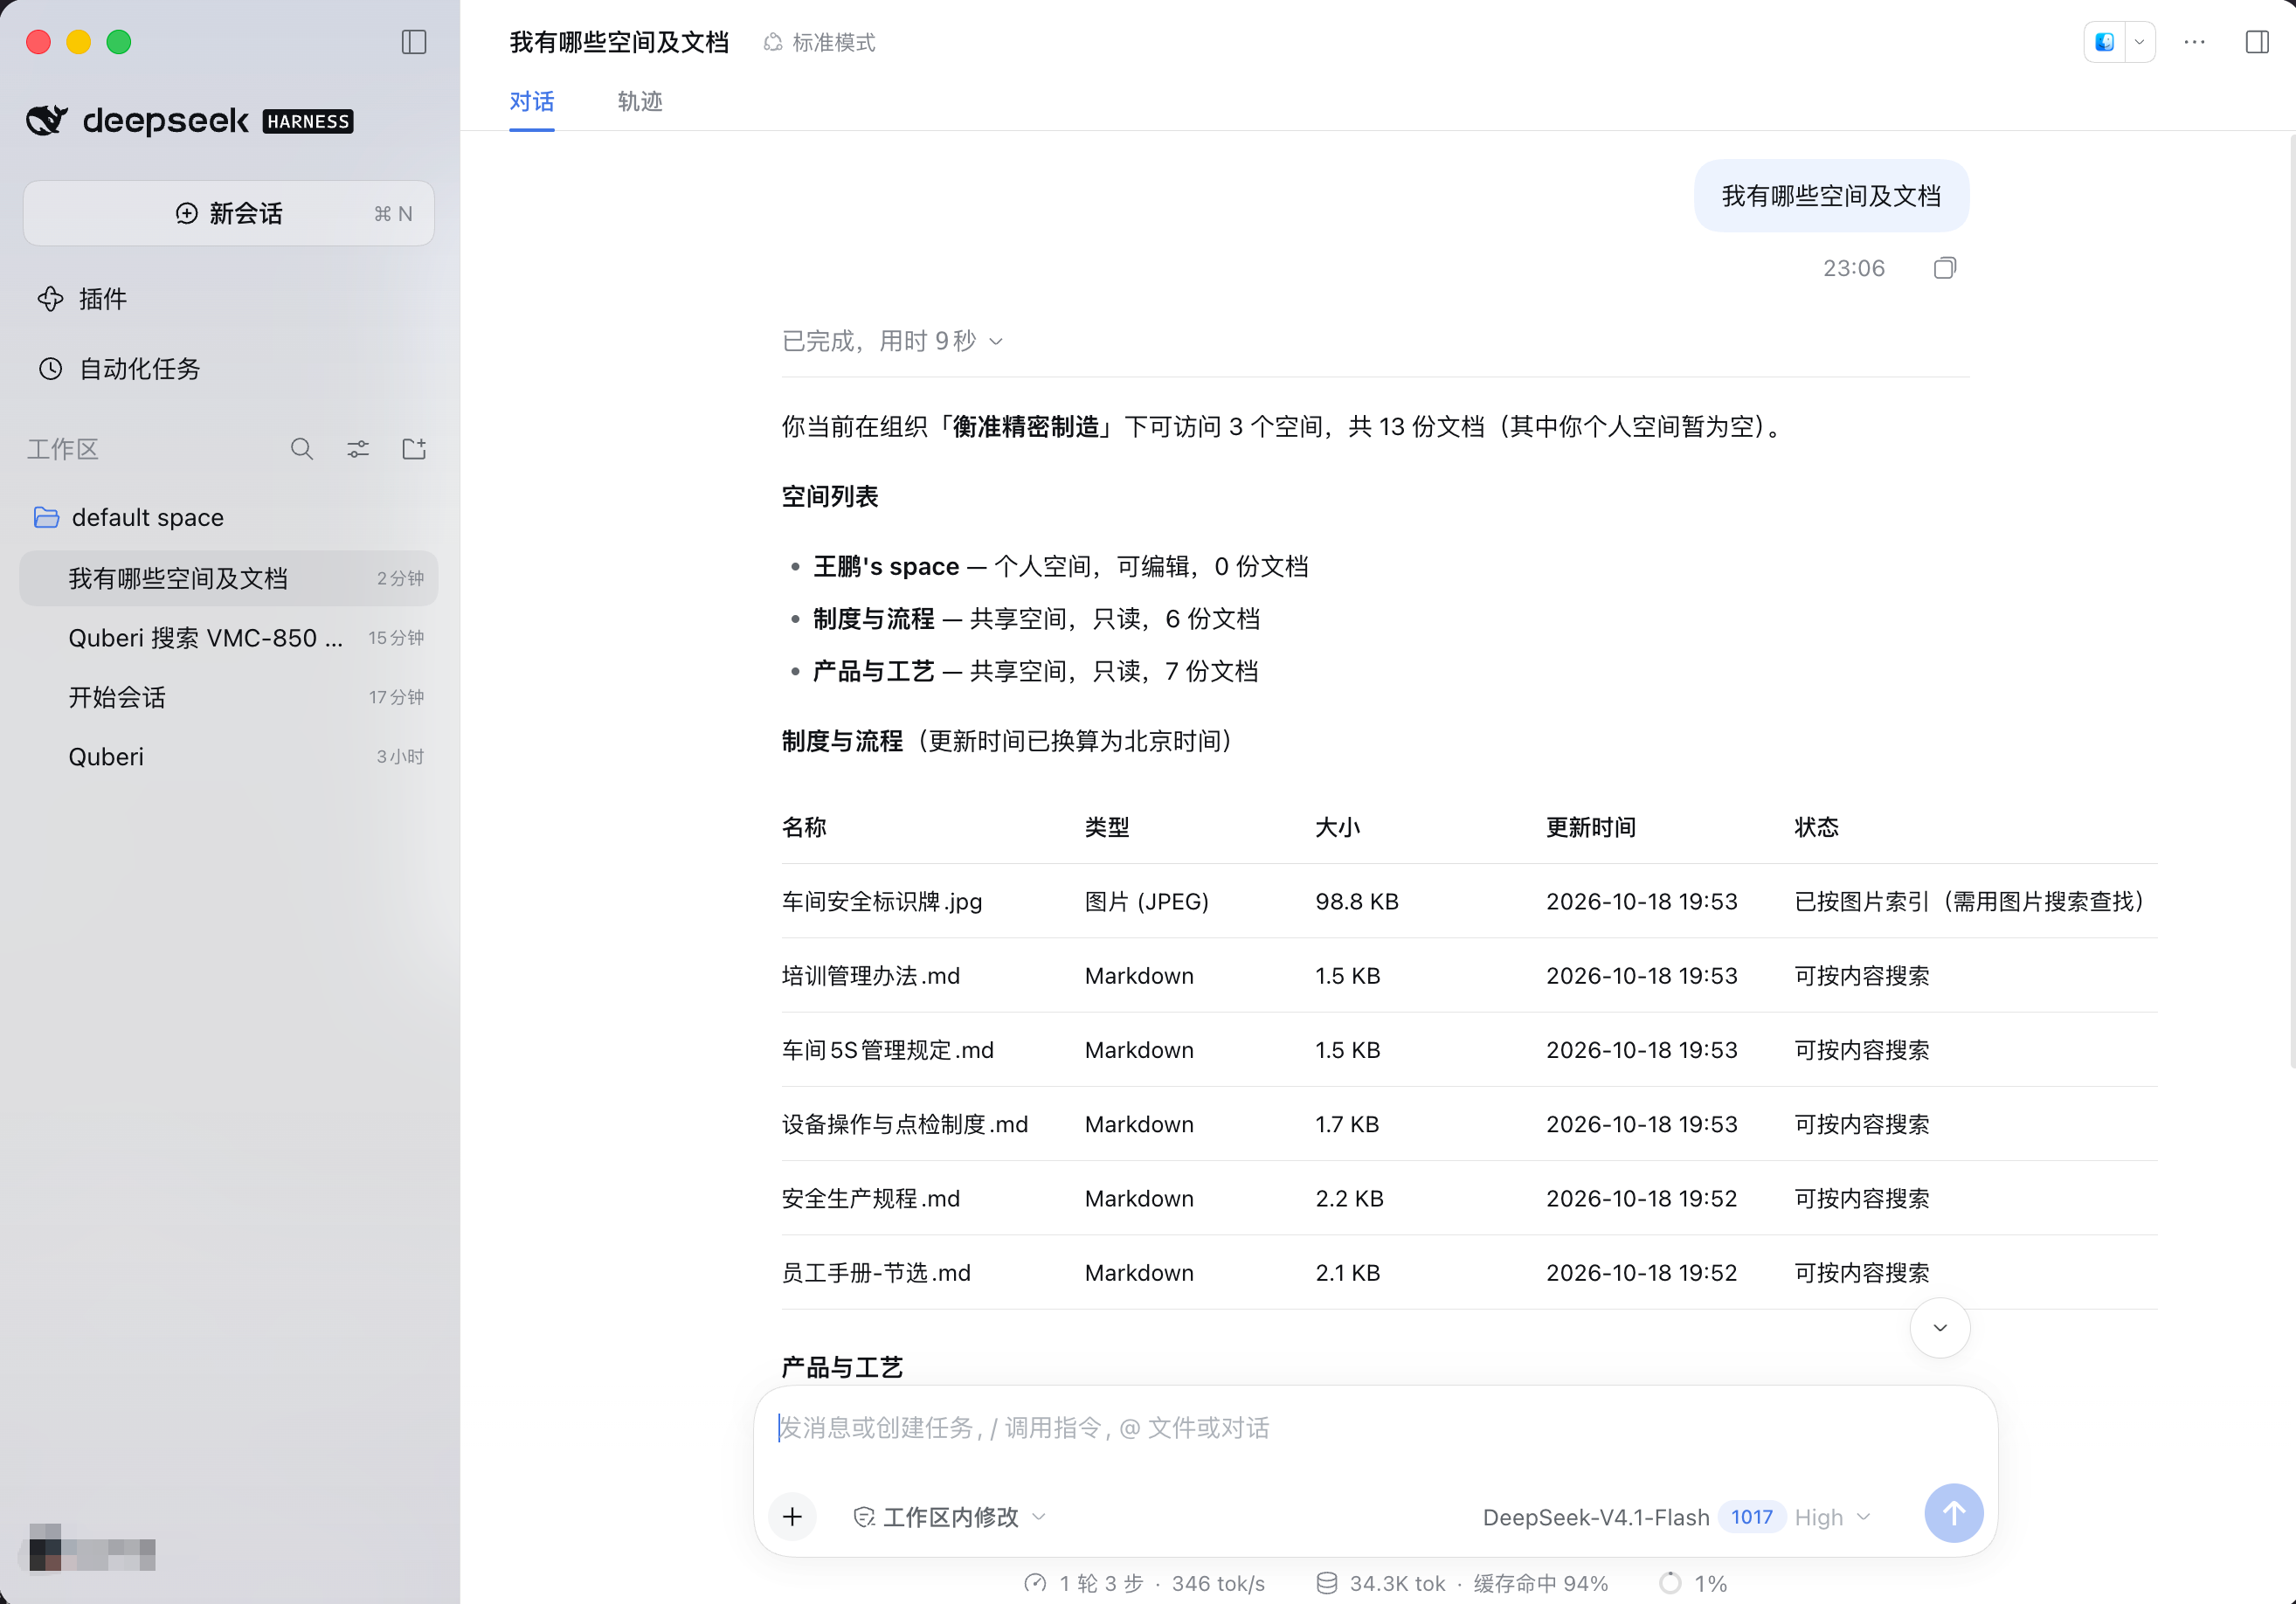Viewport: 2296px width, 1604px height.
Task: Click the Finder app icon button
Action: 2105,42
